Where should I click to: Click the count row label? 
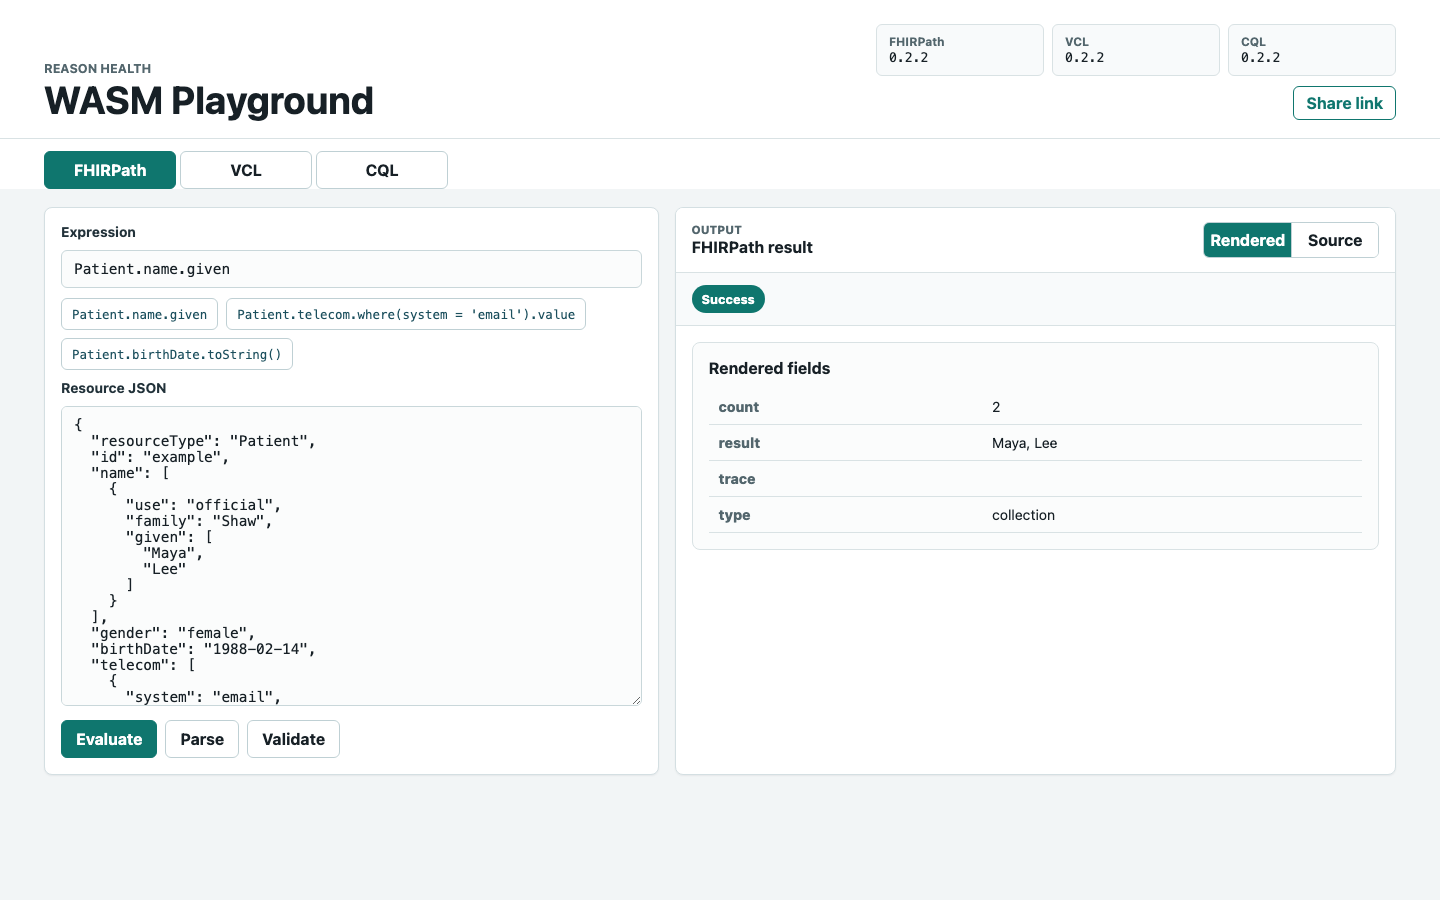[x=738, y=407]
